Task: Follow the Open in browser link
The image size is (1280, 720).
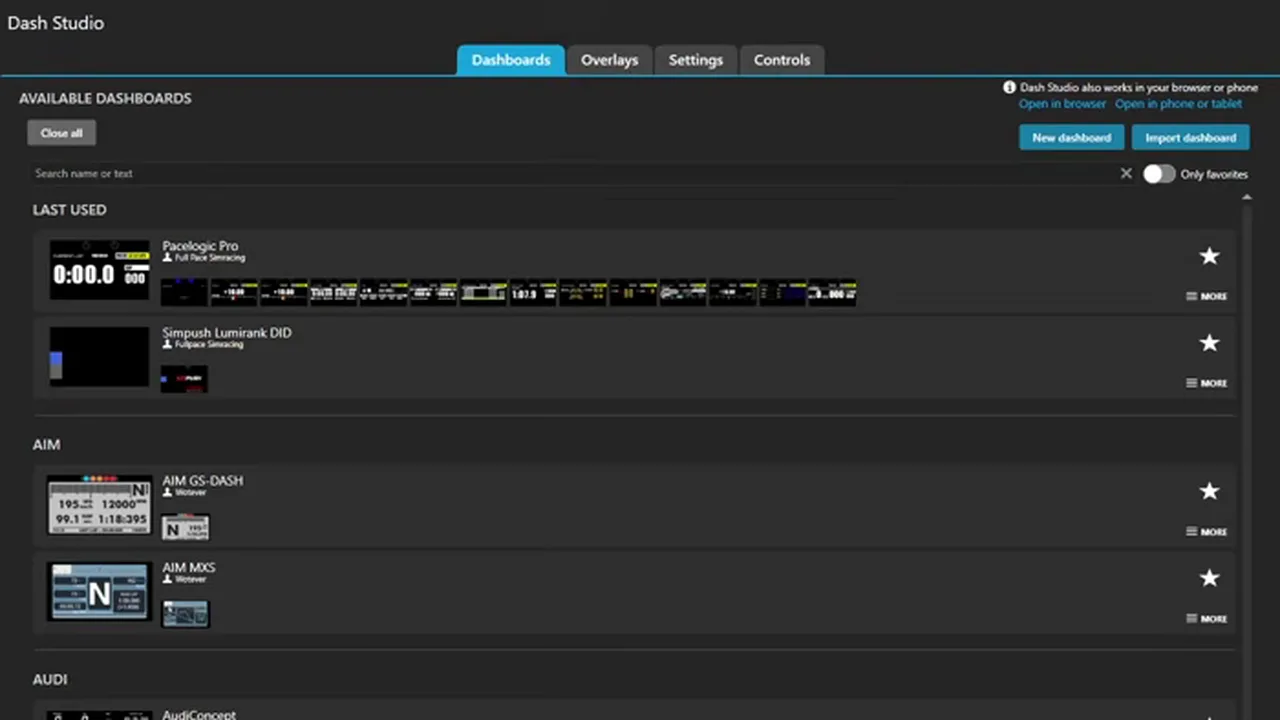Action: [x=1062, y=104]
